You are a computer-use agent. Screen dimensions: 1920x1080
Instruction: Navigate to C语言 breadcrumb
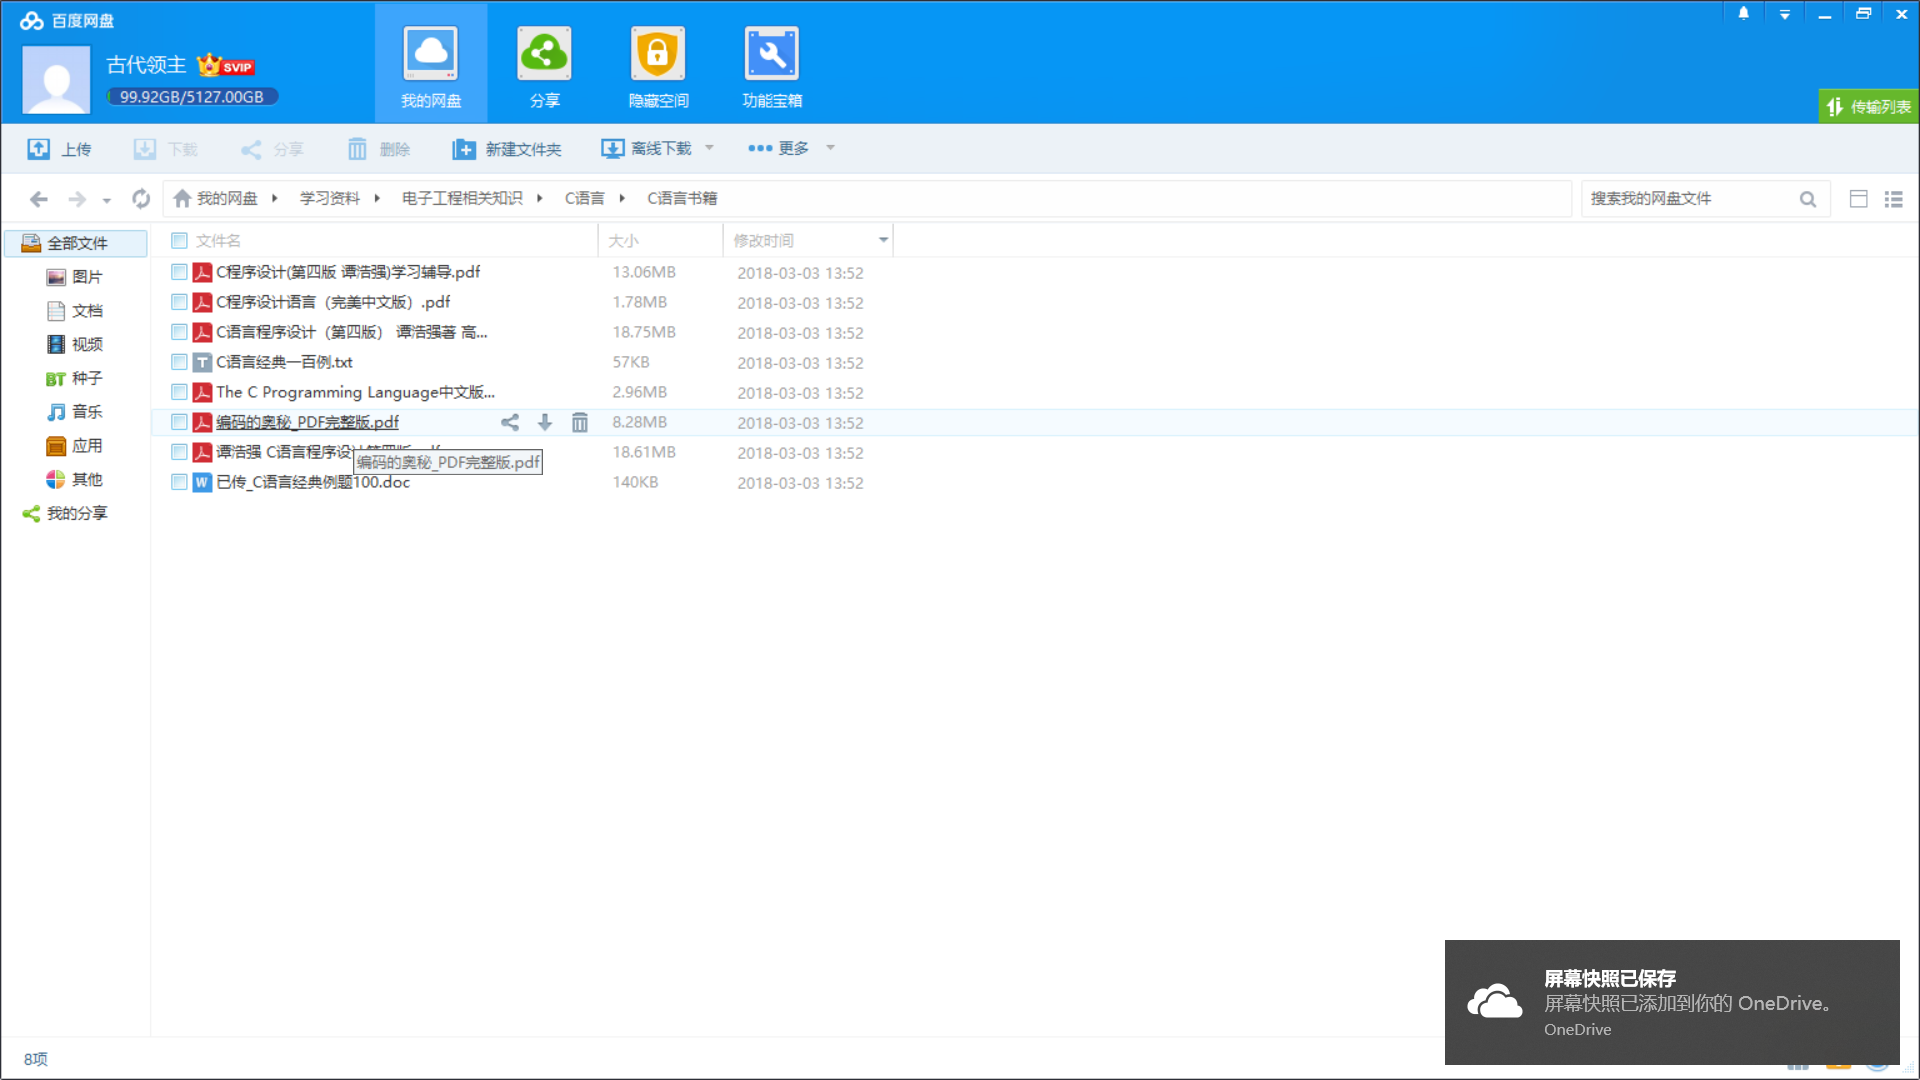tap(585, 198)
